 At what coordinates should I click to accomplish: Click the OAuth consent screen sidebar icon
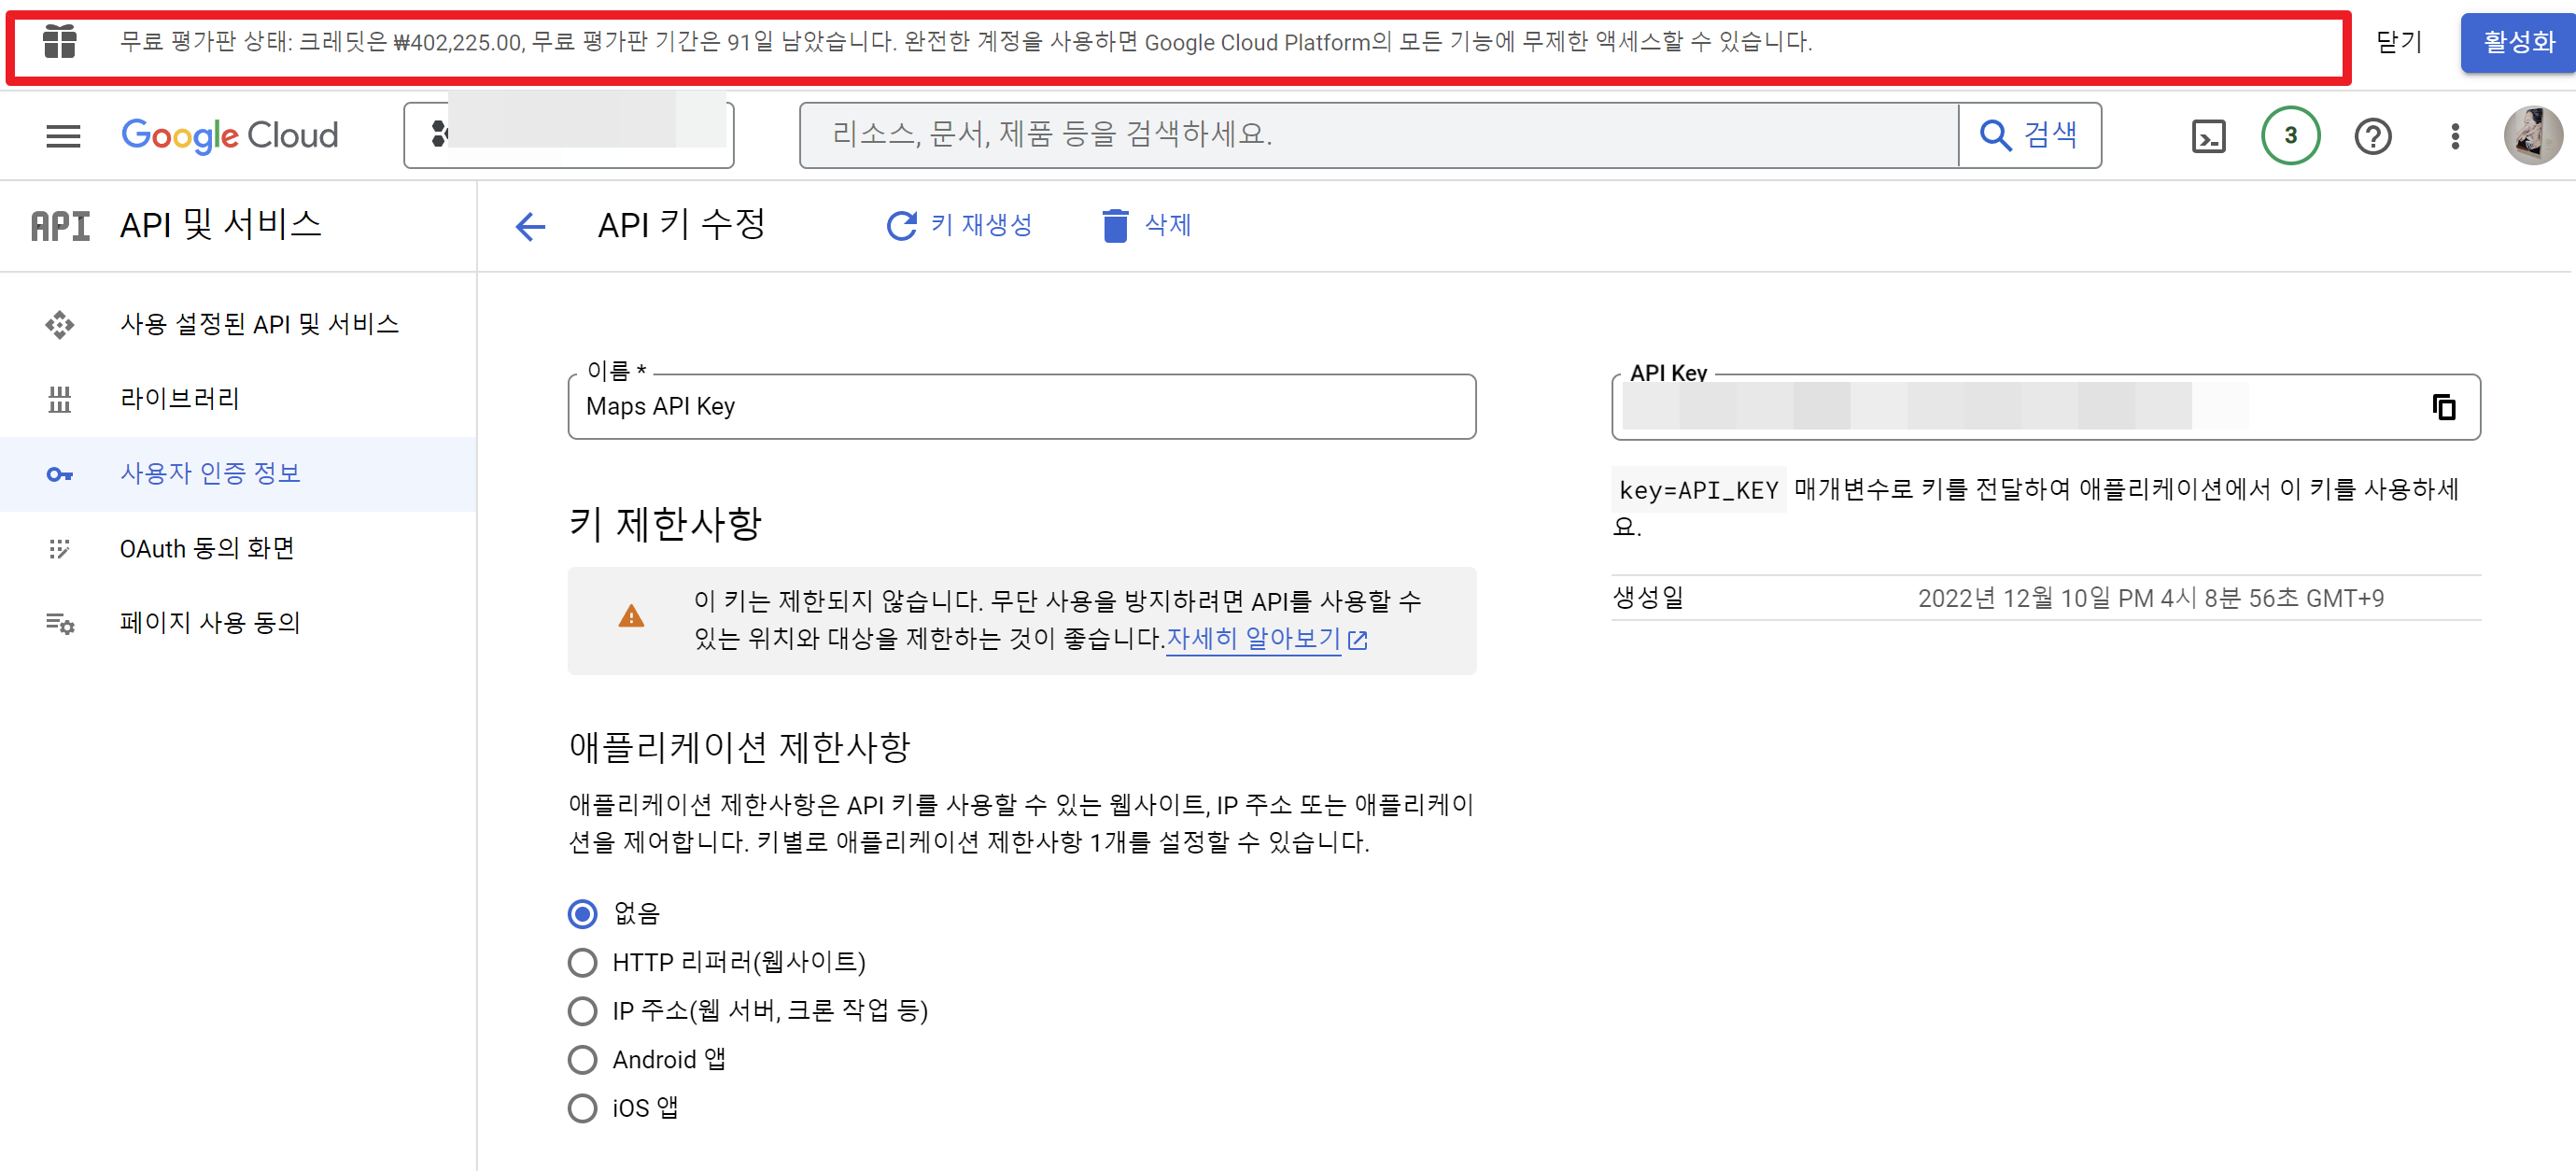(x=60, y=548)
